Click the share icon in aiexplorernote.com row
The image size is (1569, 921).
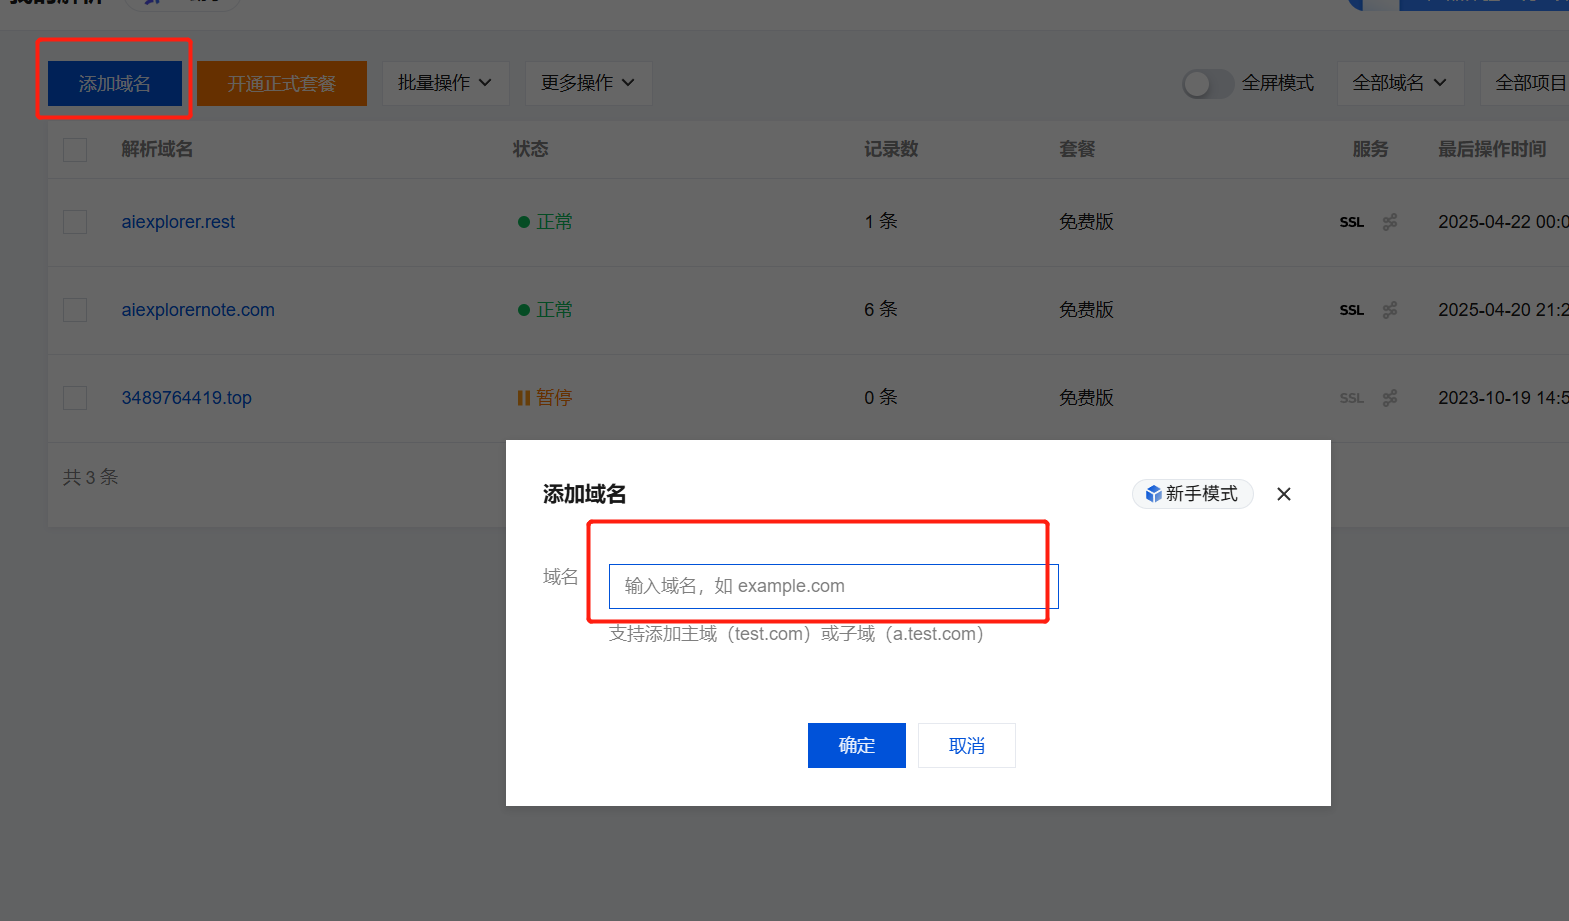point(1390,310)
